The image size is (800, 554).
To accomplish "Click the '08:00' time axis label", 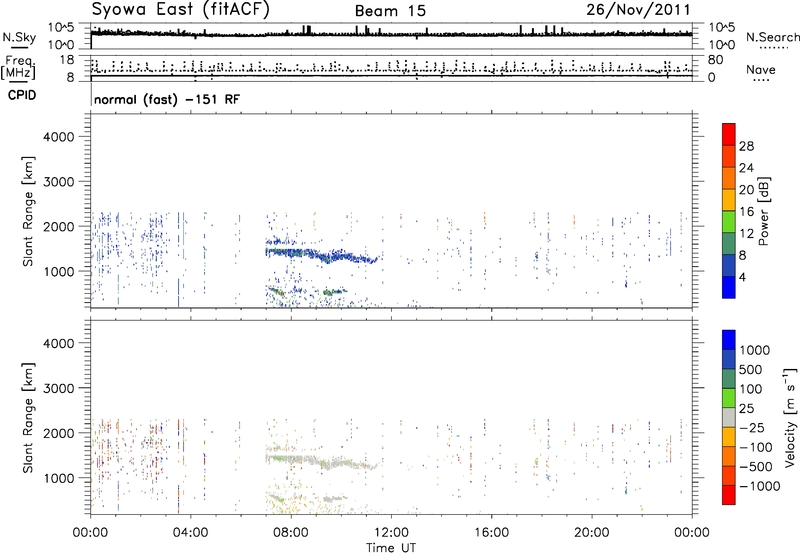I will [x=291, y=533].
